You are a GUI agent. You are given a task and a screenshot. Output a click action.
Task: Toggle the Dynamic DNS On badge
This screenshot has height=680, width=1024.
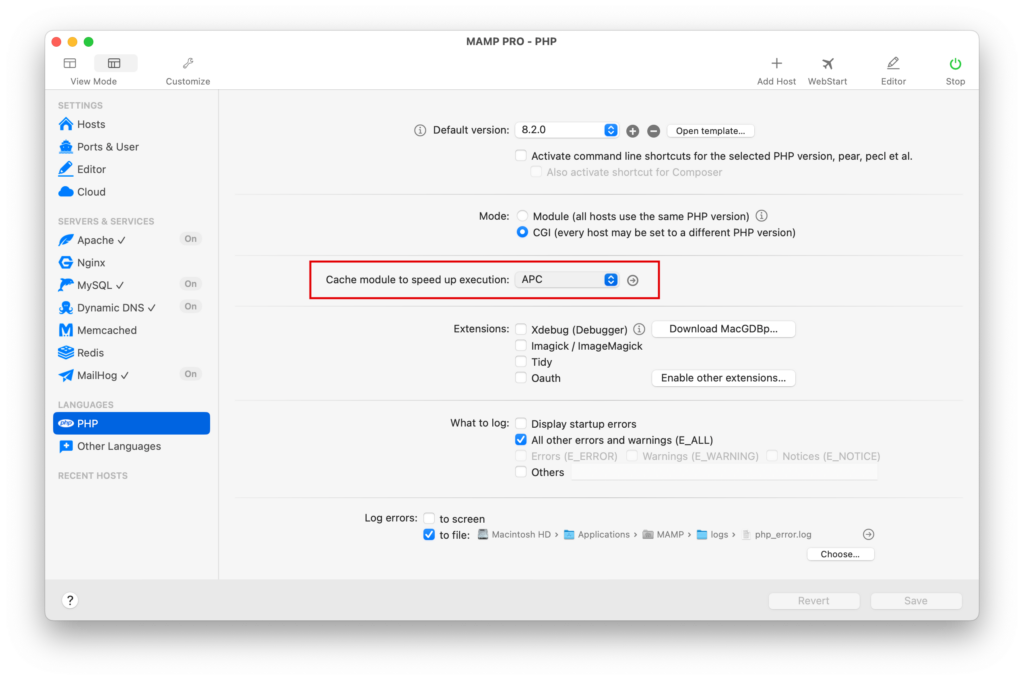click(x=190, y=306)
